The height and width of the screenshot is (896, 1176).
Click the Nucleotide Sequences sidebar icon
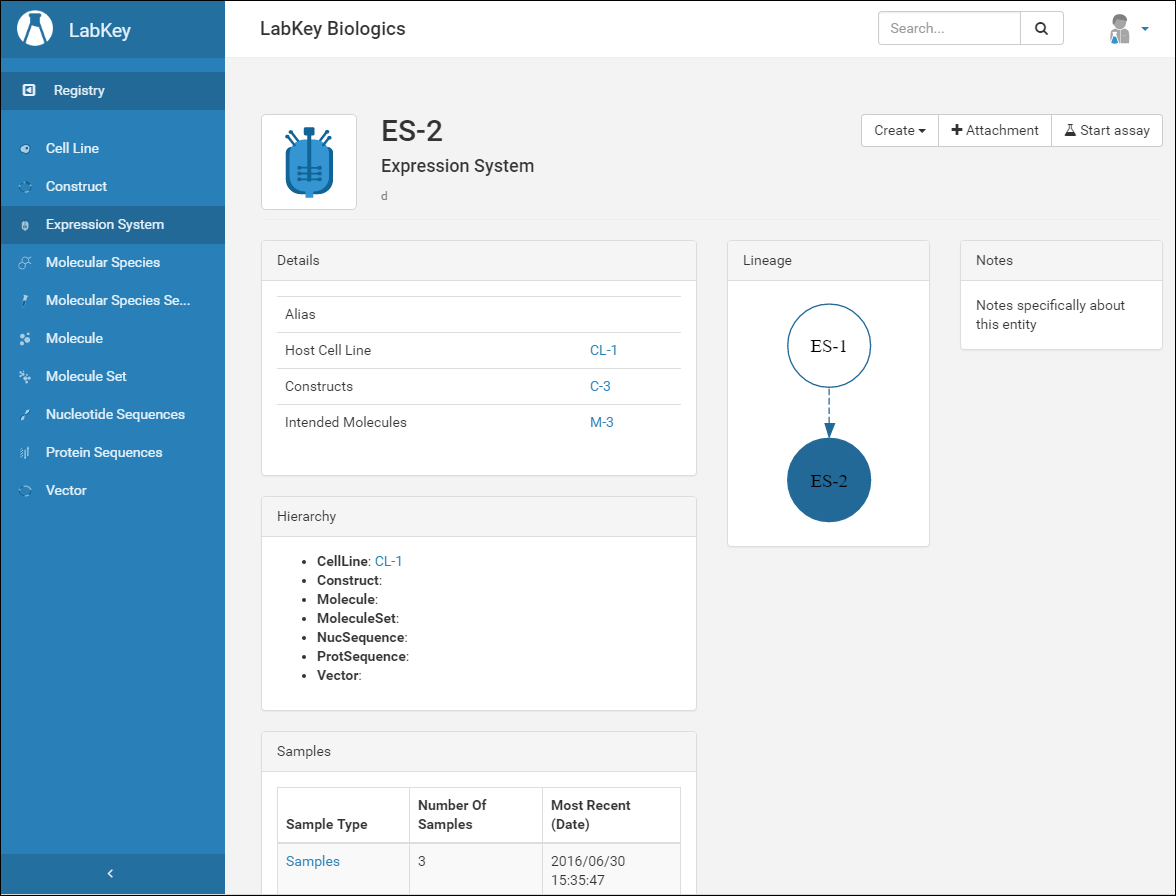coord(26,415)
